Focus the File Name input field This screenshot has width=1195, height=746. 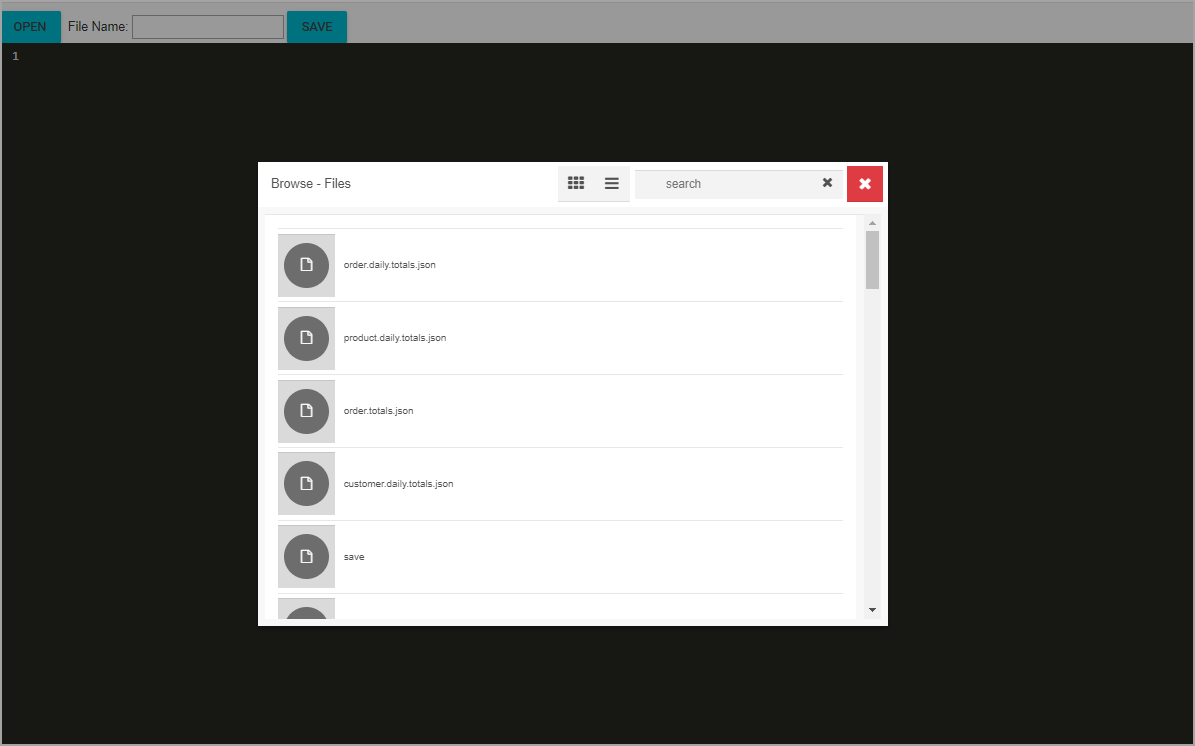pyautogui.click(x=208, y=27)
